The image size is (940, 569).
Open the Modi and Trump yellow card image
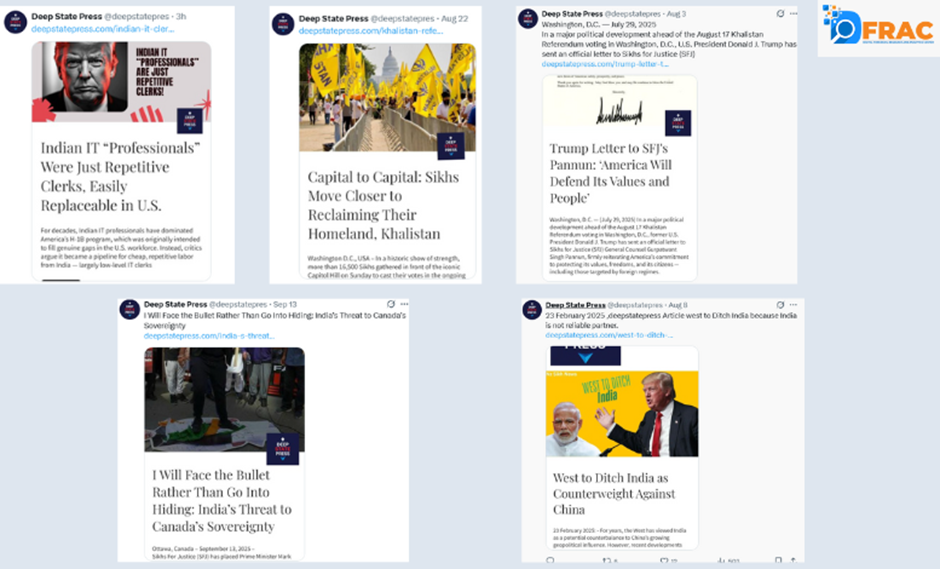(x=622, y=414)
